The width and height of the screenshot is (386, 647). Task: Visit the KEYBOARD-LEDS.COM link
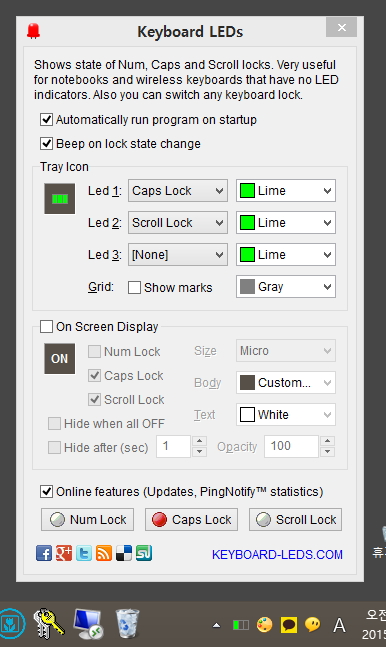(277, 555)
